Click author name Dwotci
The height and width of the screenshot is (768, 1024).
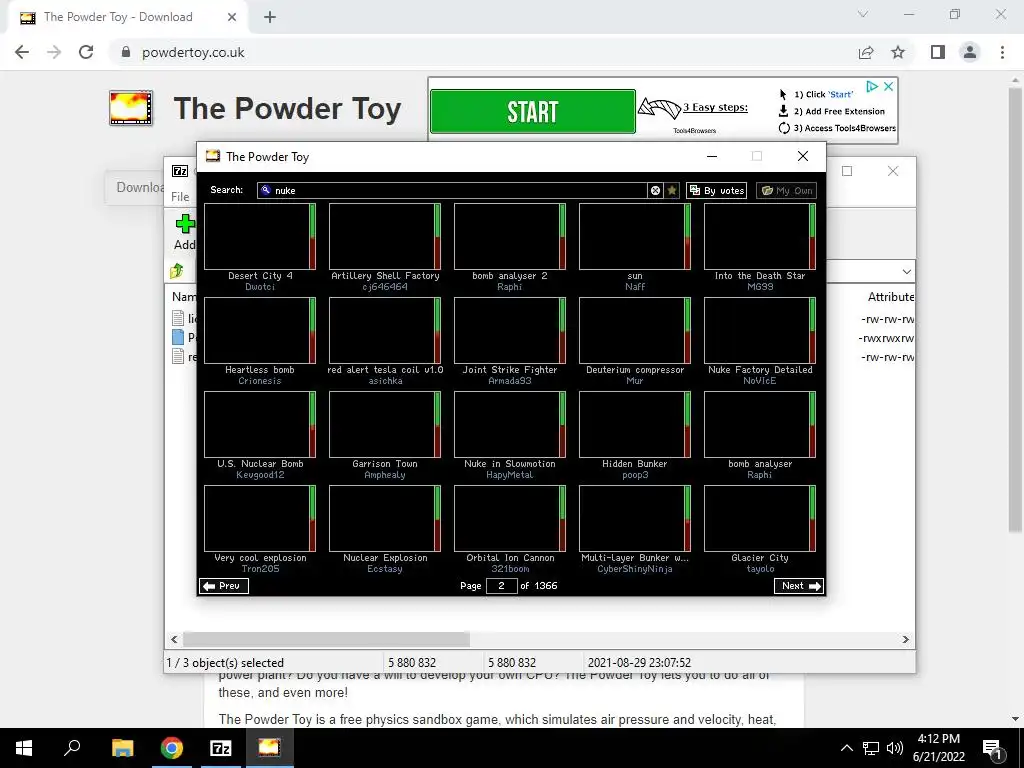tap(260, 287)
